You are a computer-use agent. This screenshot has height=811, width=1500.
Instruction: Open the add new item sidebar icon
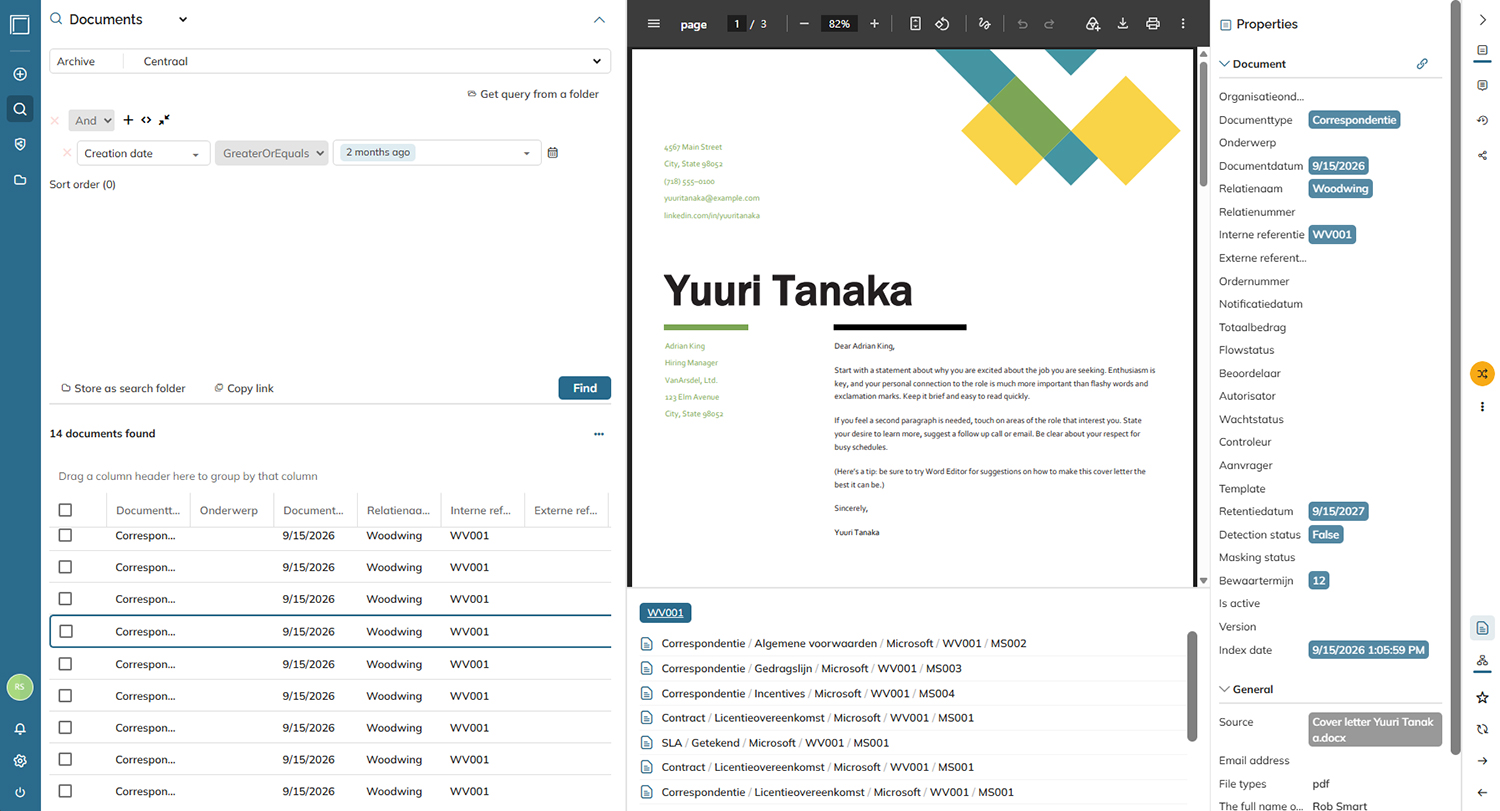[x=20, y=74]
